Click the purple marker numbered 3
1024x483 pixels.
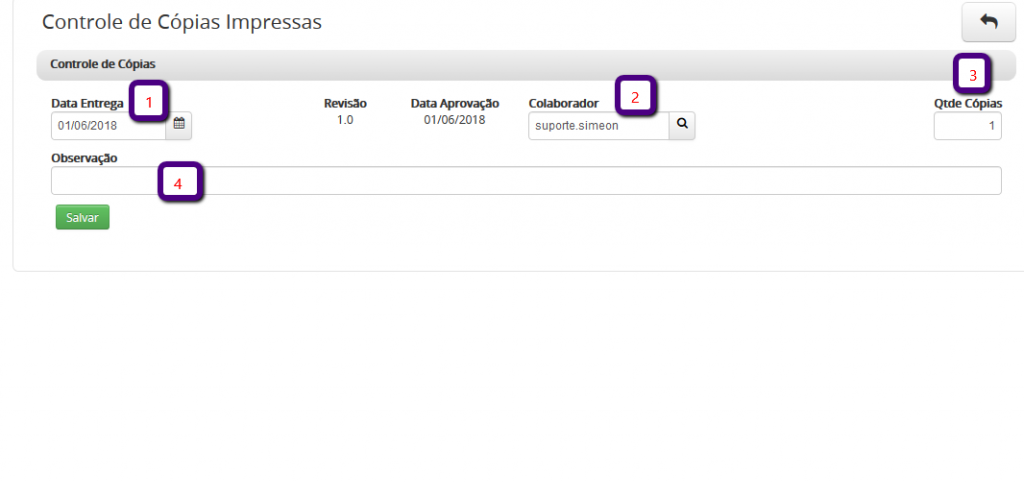pos(972,74)
